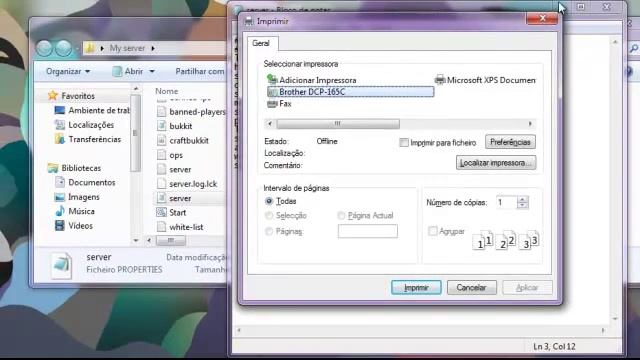This screenshot has height=360, width=640.
Task: Open Transferências in Explorer sidebar
Action: coord(94,139)
